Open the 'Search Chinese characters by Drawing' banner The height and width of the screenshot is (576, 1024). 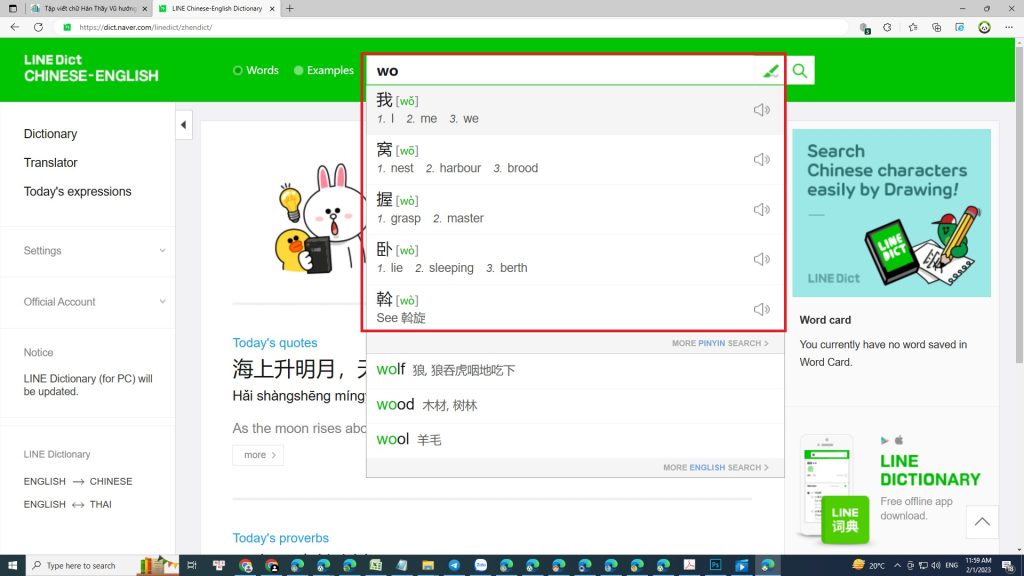point(891,213)
